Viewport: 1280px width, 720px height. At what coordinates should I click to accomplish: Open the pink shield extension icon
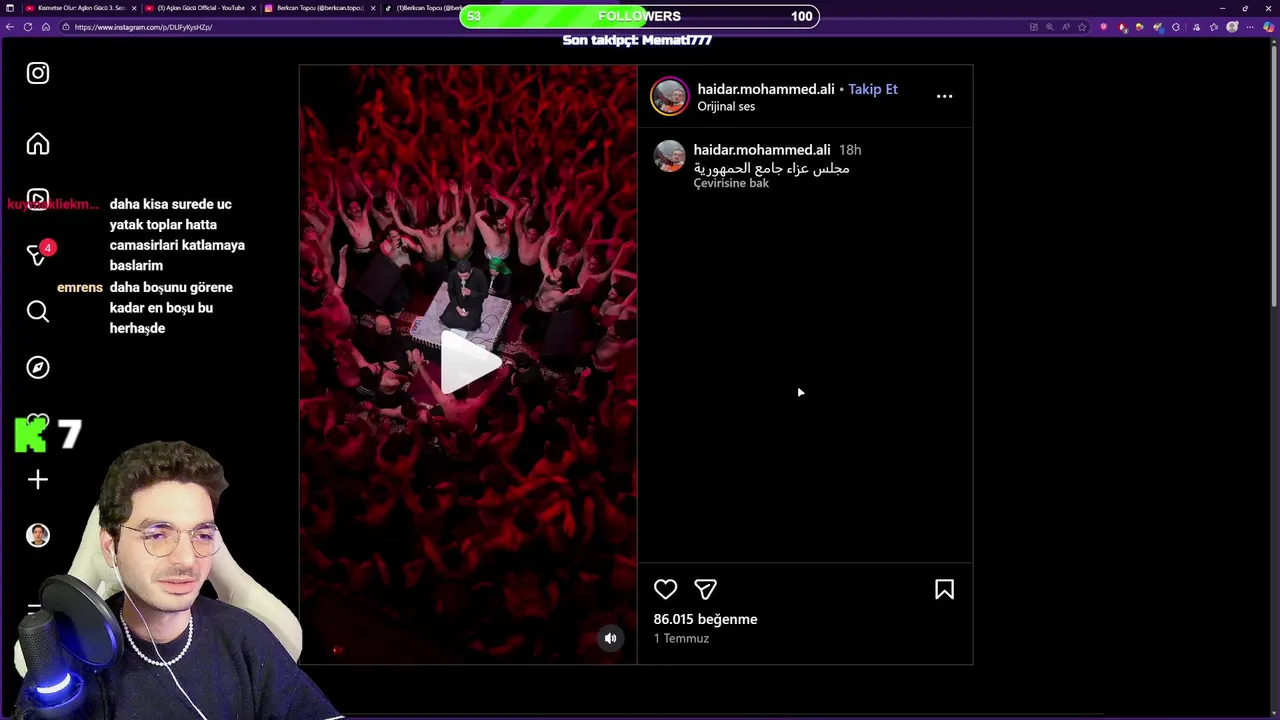[1103, 27]
